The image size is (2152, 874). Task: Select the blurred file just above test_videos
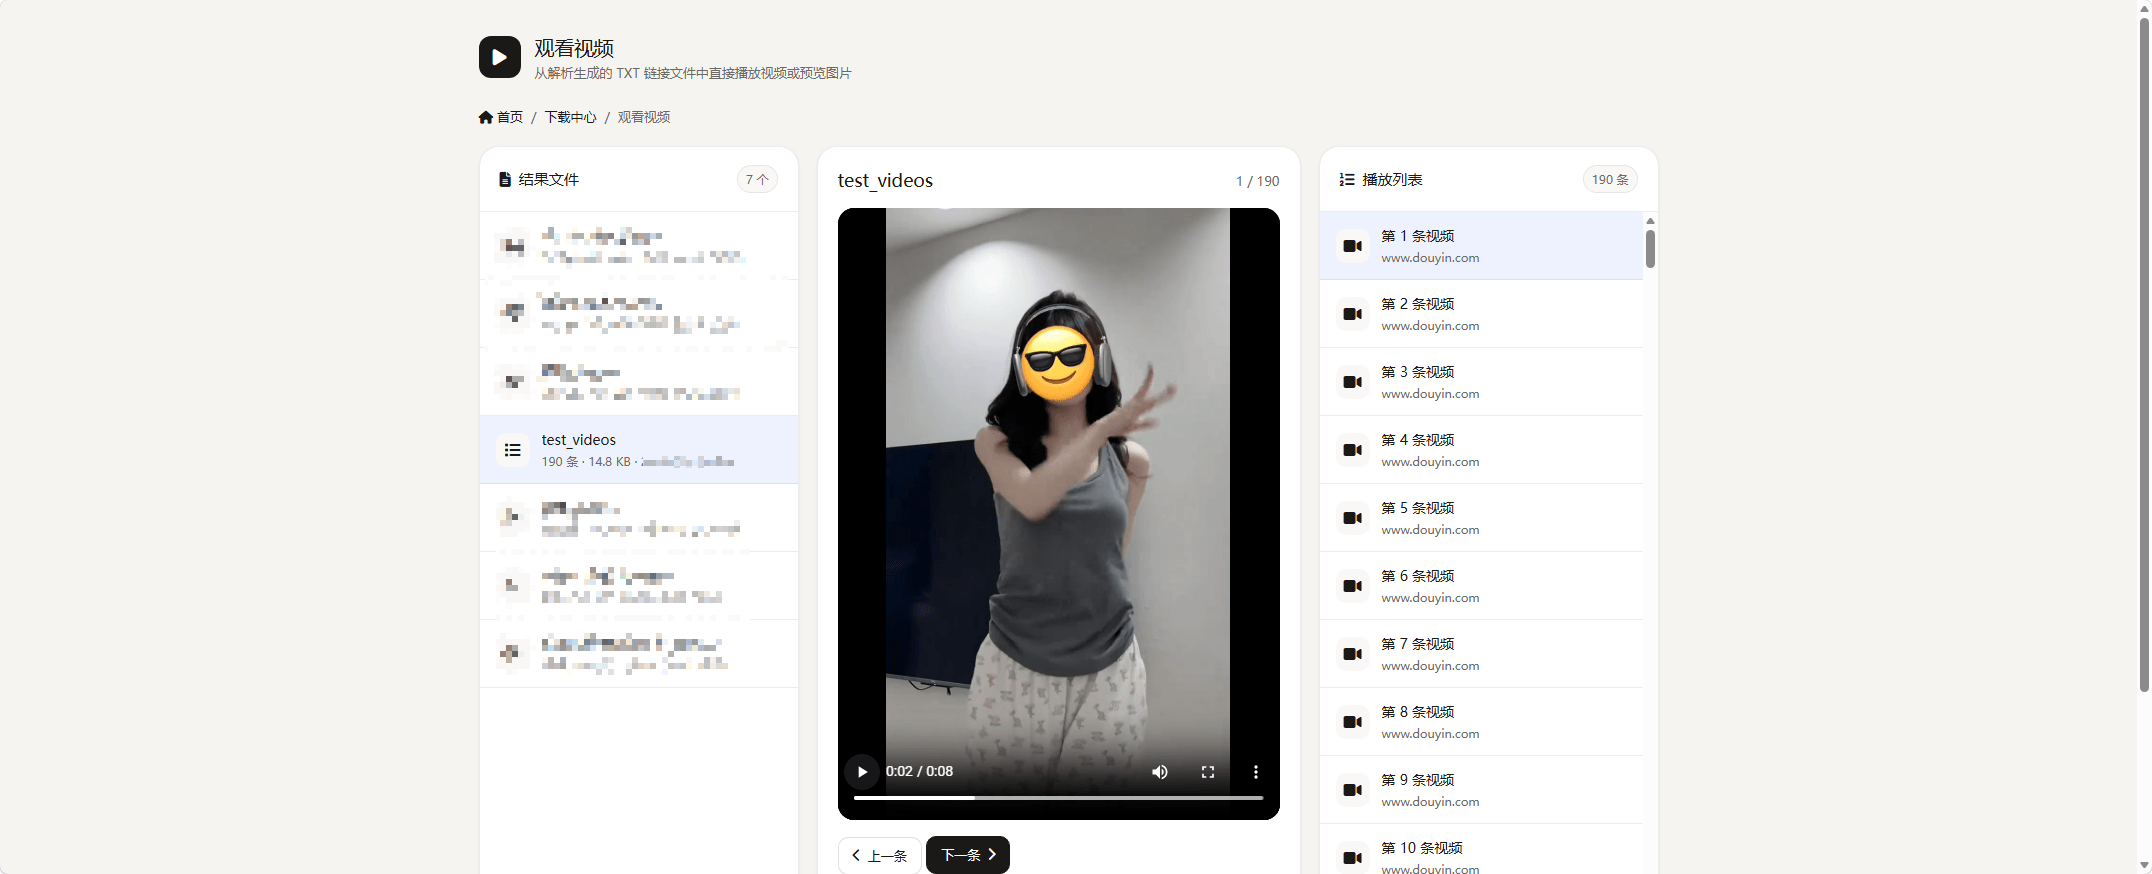tap(639, 382)
